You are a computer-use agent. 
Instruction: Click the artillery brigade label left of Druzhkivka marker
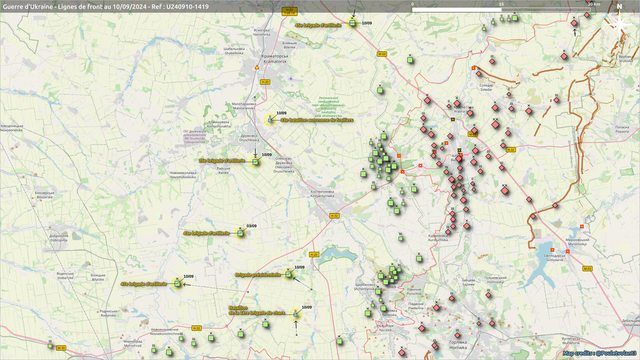click(222, 161)
